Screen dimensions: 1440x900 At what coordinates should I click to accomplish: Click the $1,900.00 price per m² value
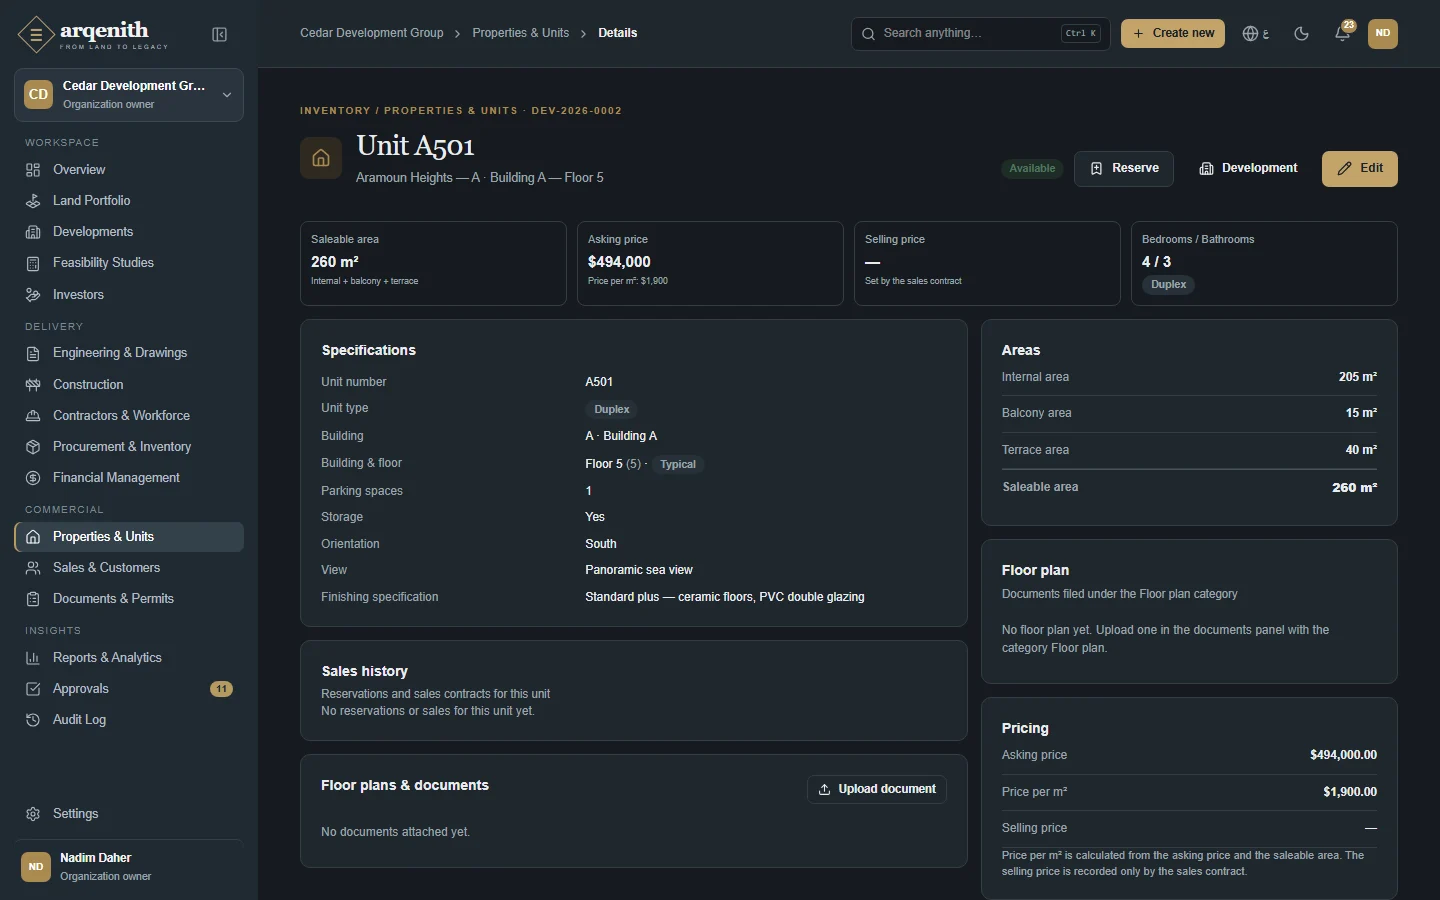coord(1350,792)
